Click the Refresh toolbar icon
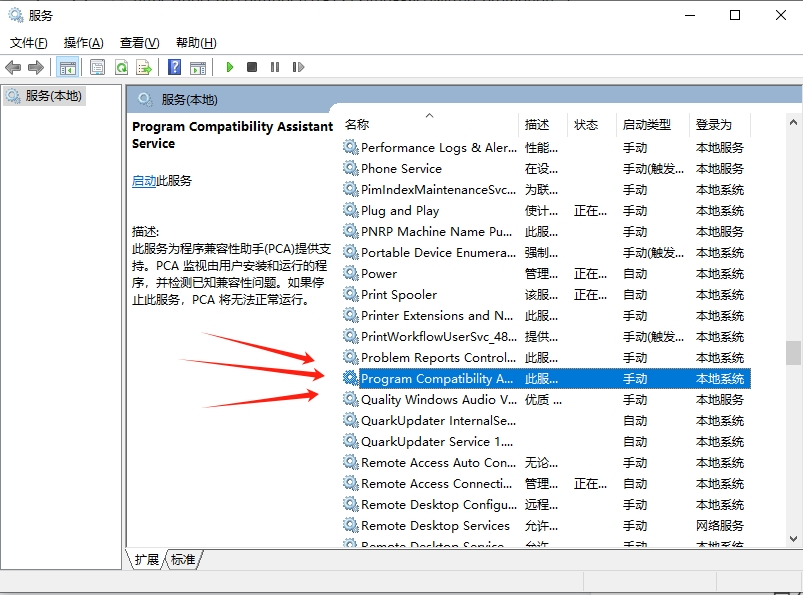The image size is (803, 595). pyautogui.click(x=121, y=67)
